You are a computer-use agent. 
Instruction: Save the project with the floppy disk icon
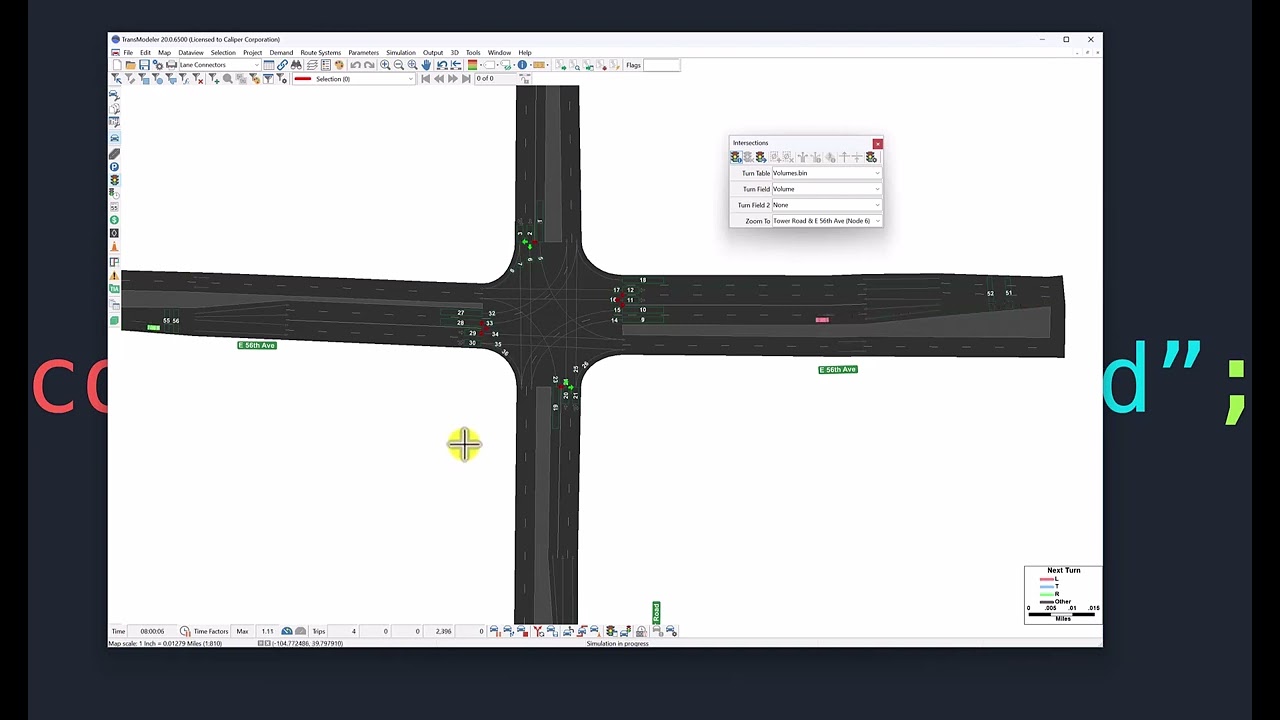[144, 65]
